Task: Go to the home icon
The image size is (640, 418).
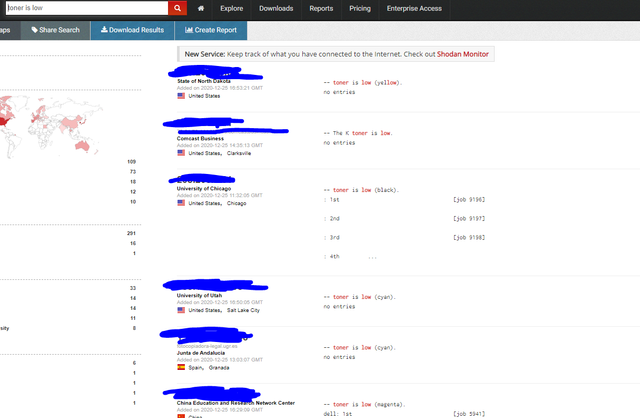Action: click(201, 8)
